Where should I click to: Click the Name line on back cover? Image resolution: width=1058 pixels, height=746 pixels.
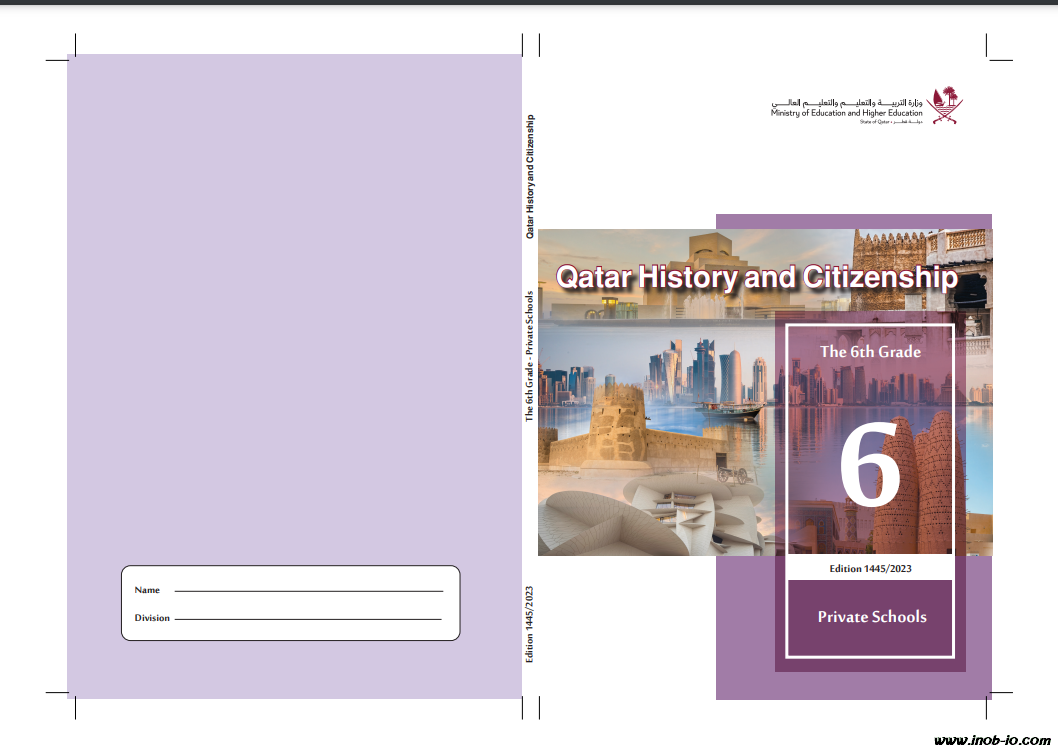(x=308, y=591)
